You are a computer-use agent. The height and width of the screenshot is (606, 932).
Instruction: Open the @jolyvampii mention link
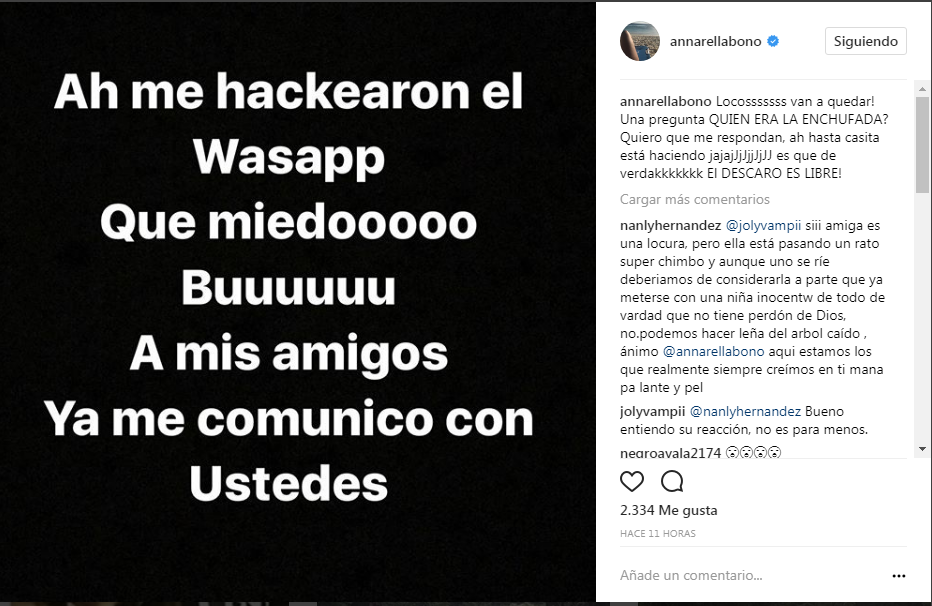coord(763,226)
